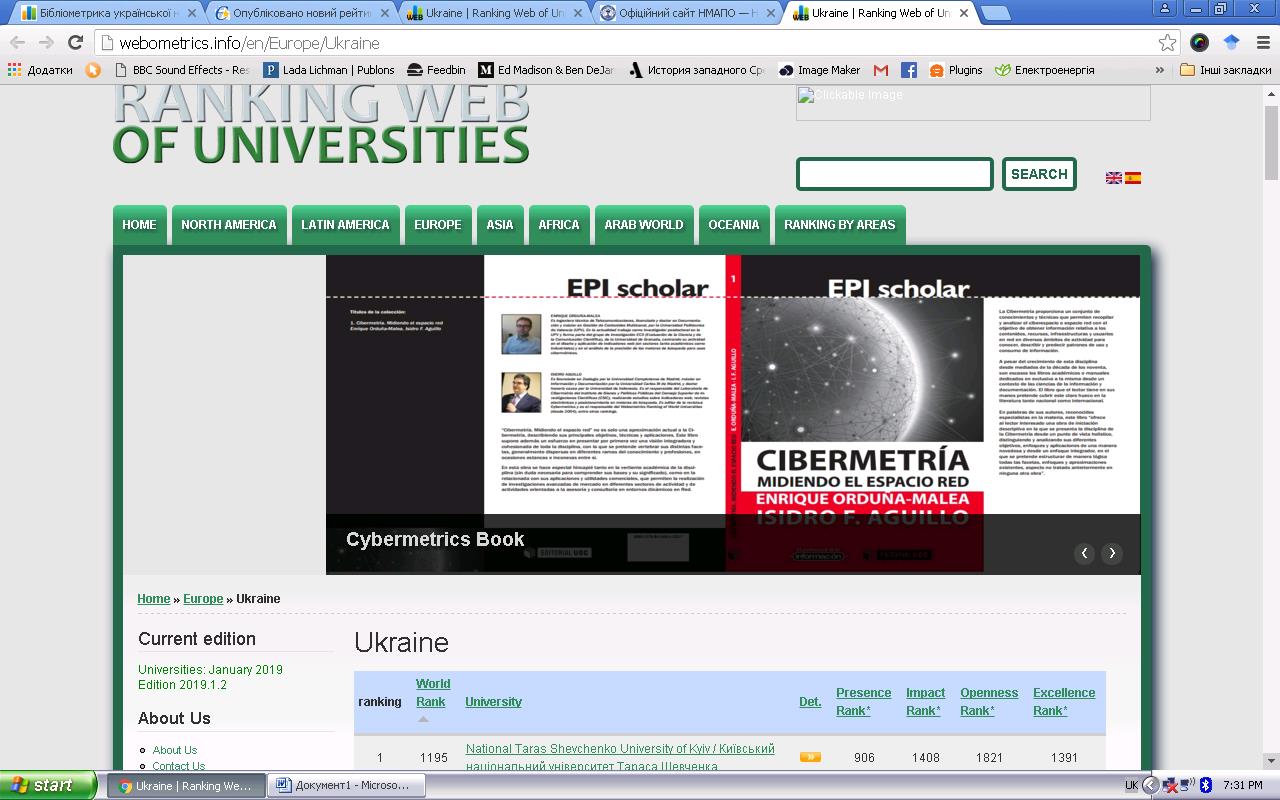The image size is (1280, 800).
Task: Click the round dark extension icon beside the star
Action: click(x=1200, y=43)
